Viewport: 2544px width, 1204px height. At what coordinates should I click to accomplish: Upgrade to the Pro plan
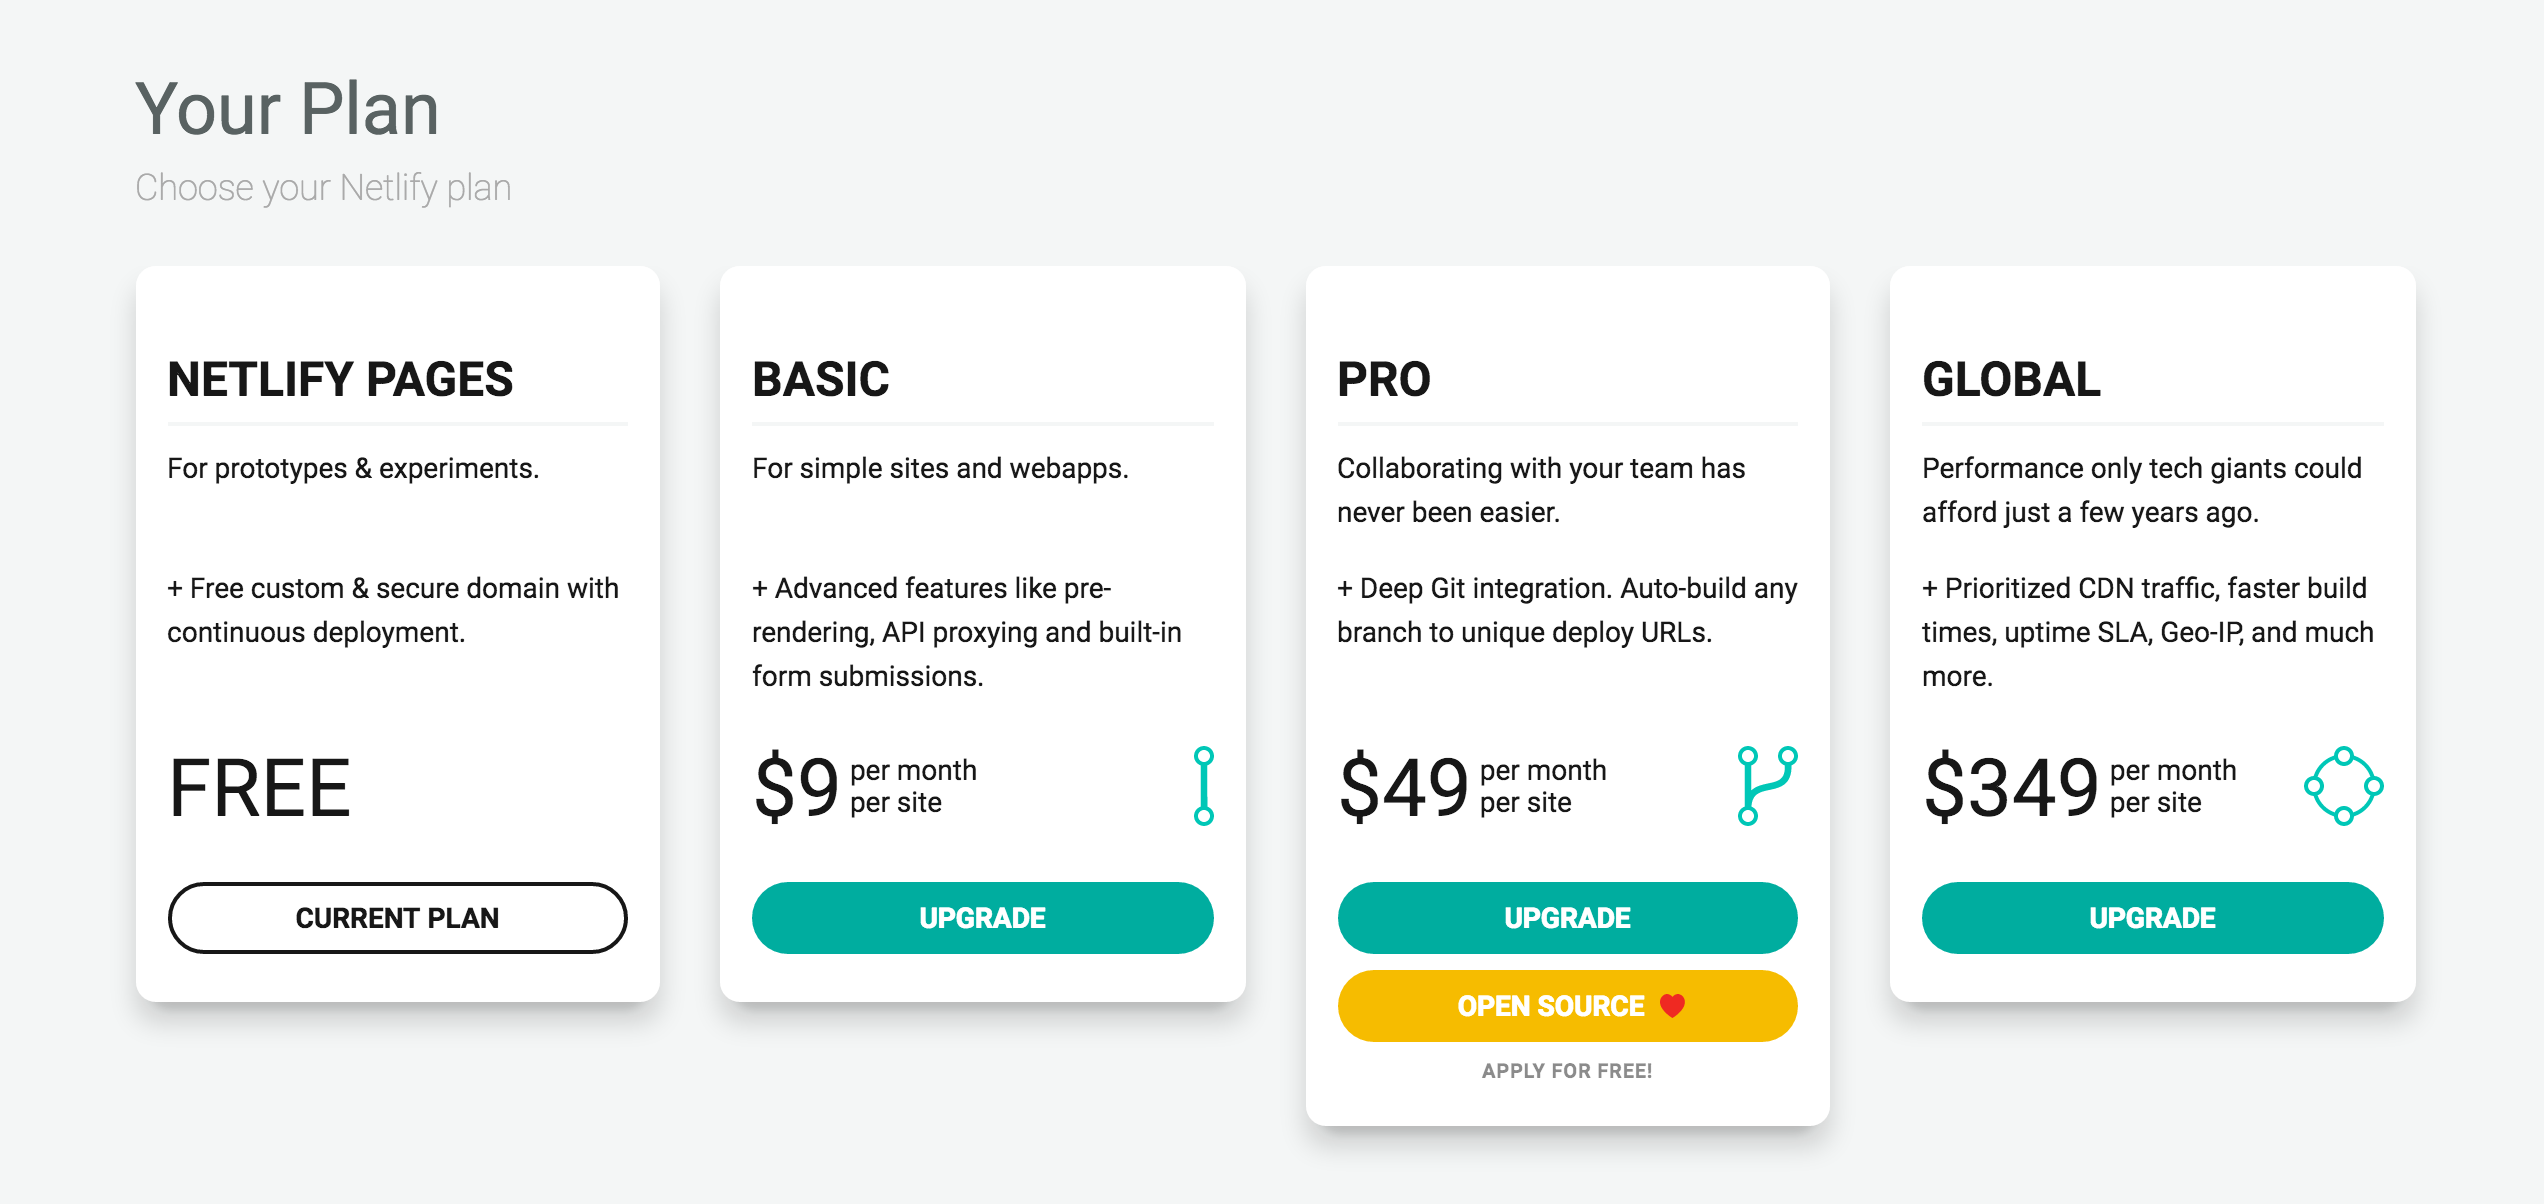[1567, 918]
